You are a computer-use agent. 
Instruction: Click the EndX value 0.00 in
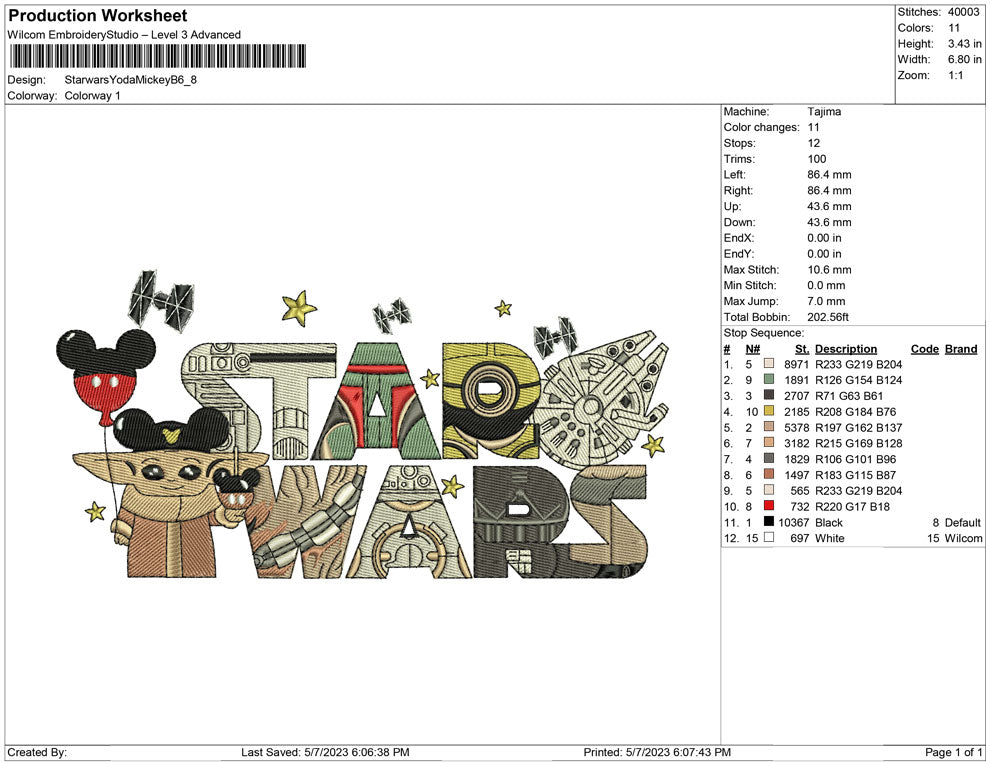[824, 238]
